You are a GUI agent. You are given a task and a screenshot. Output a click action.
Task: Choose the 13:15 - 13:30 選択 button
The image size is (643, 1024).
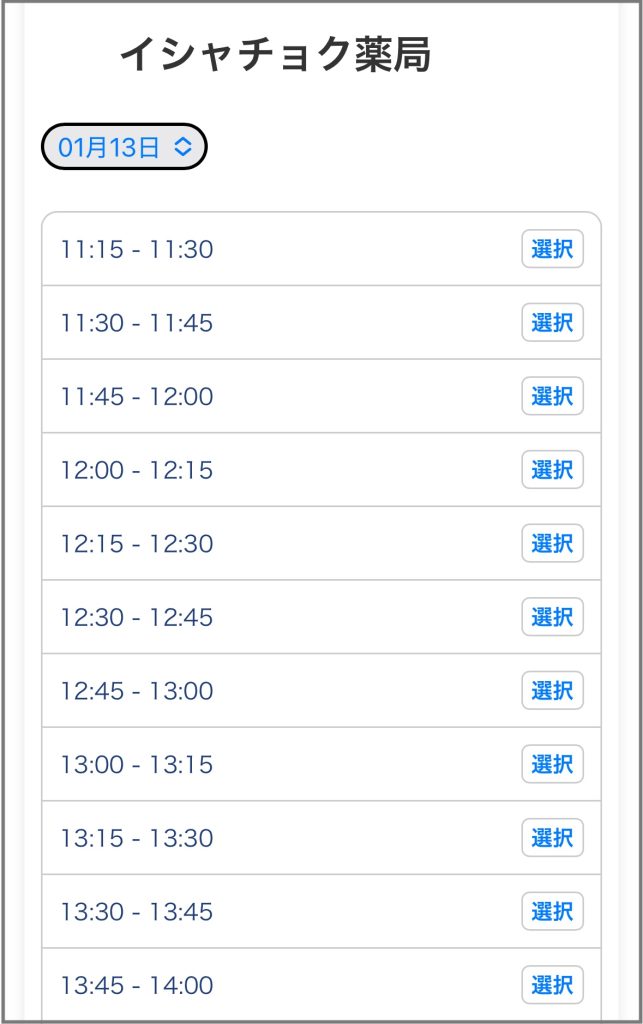click(552, 838)
